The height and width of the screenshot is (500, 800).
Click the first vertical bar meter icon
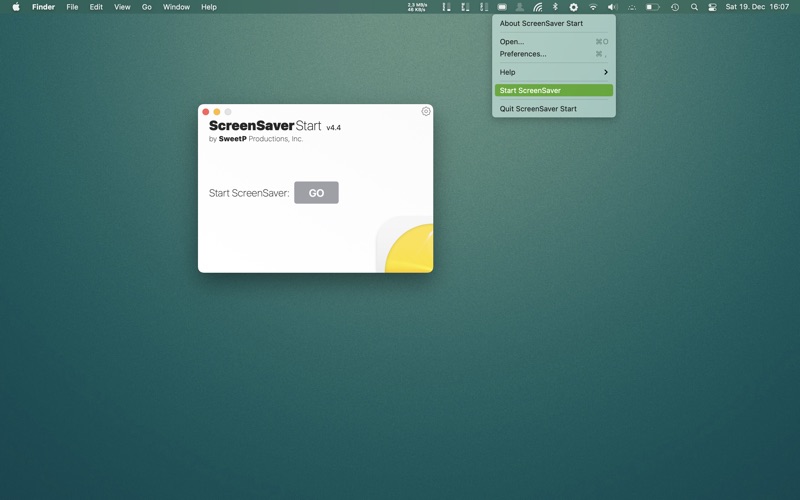pos(446,7)
